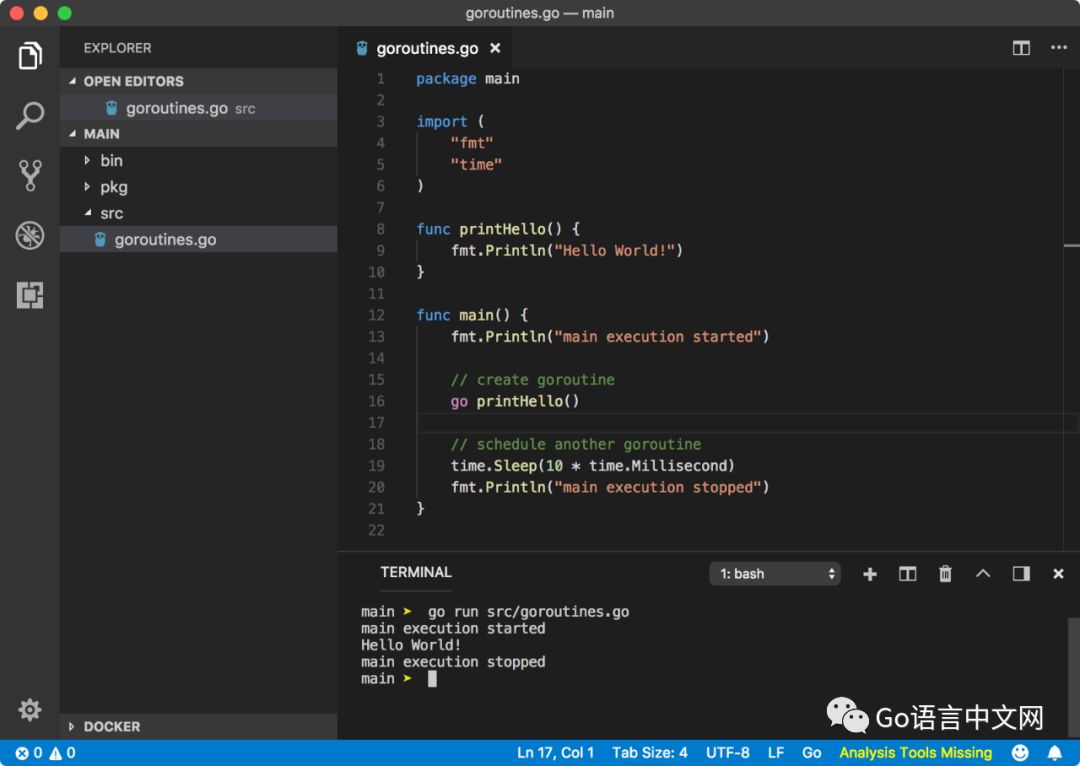1080x766 pixels.
Task: Change the UTF-8 file encoding
Action: coord(727,753)
